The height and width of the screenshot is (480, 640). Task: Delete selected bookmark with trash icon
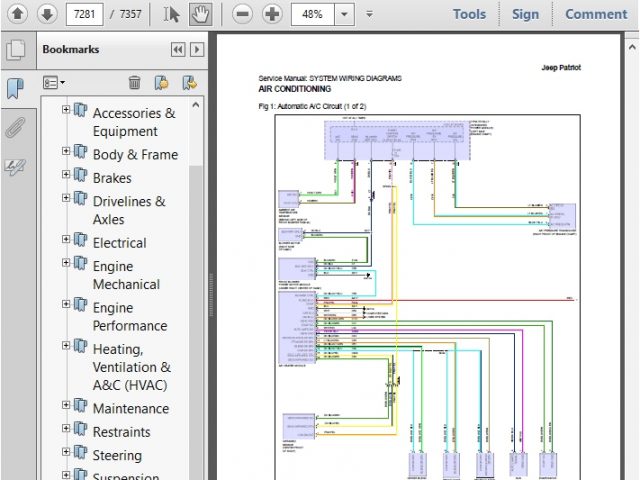click(x=135, y=82)
